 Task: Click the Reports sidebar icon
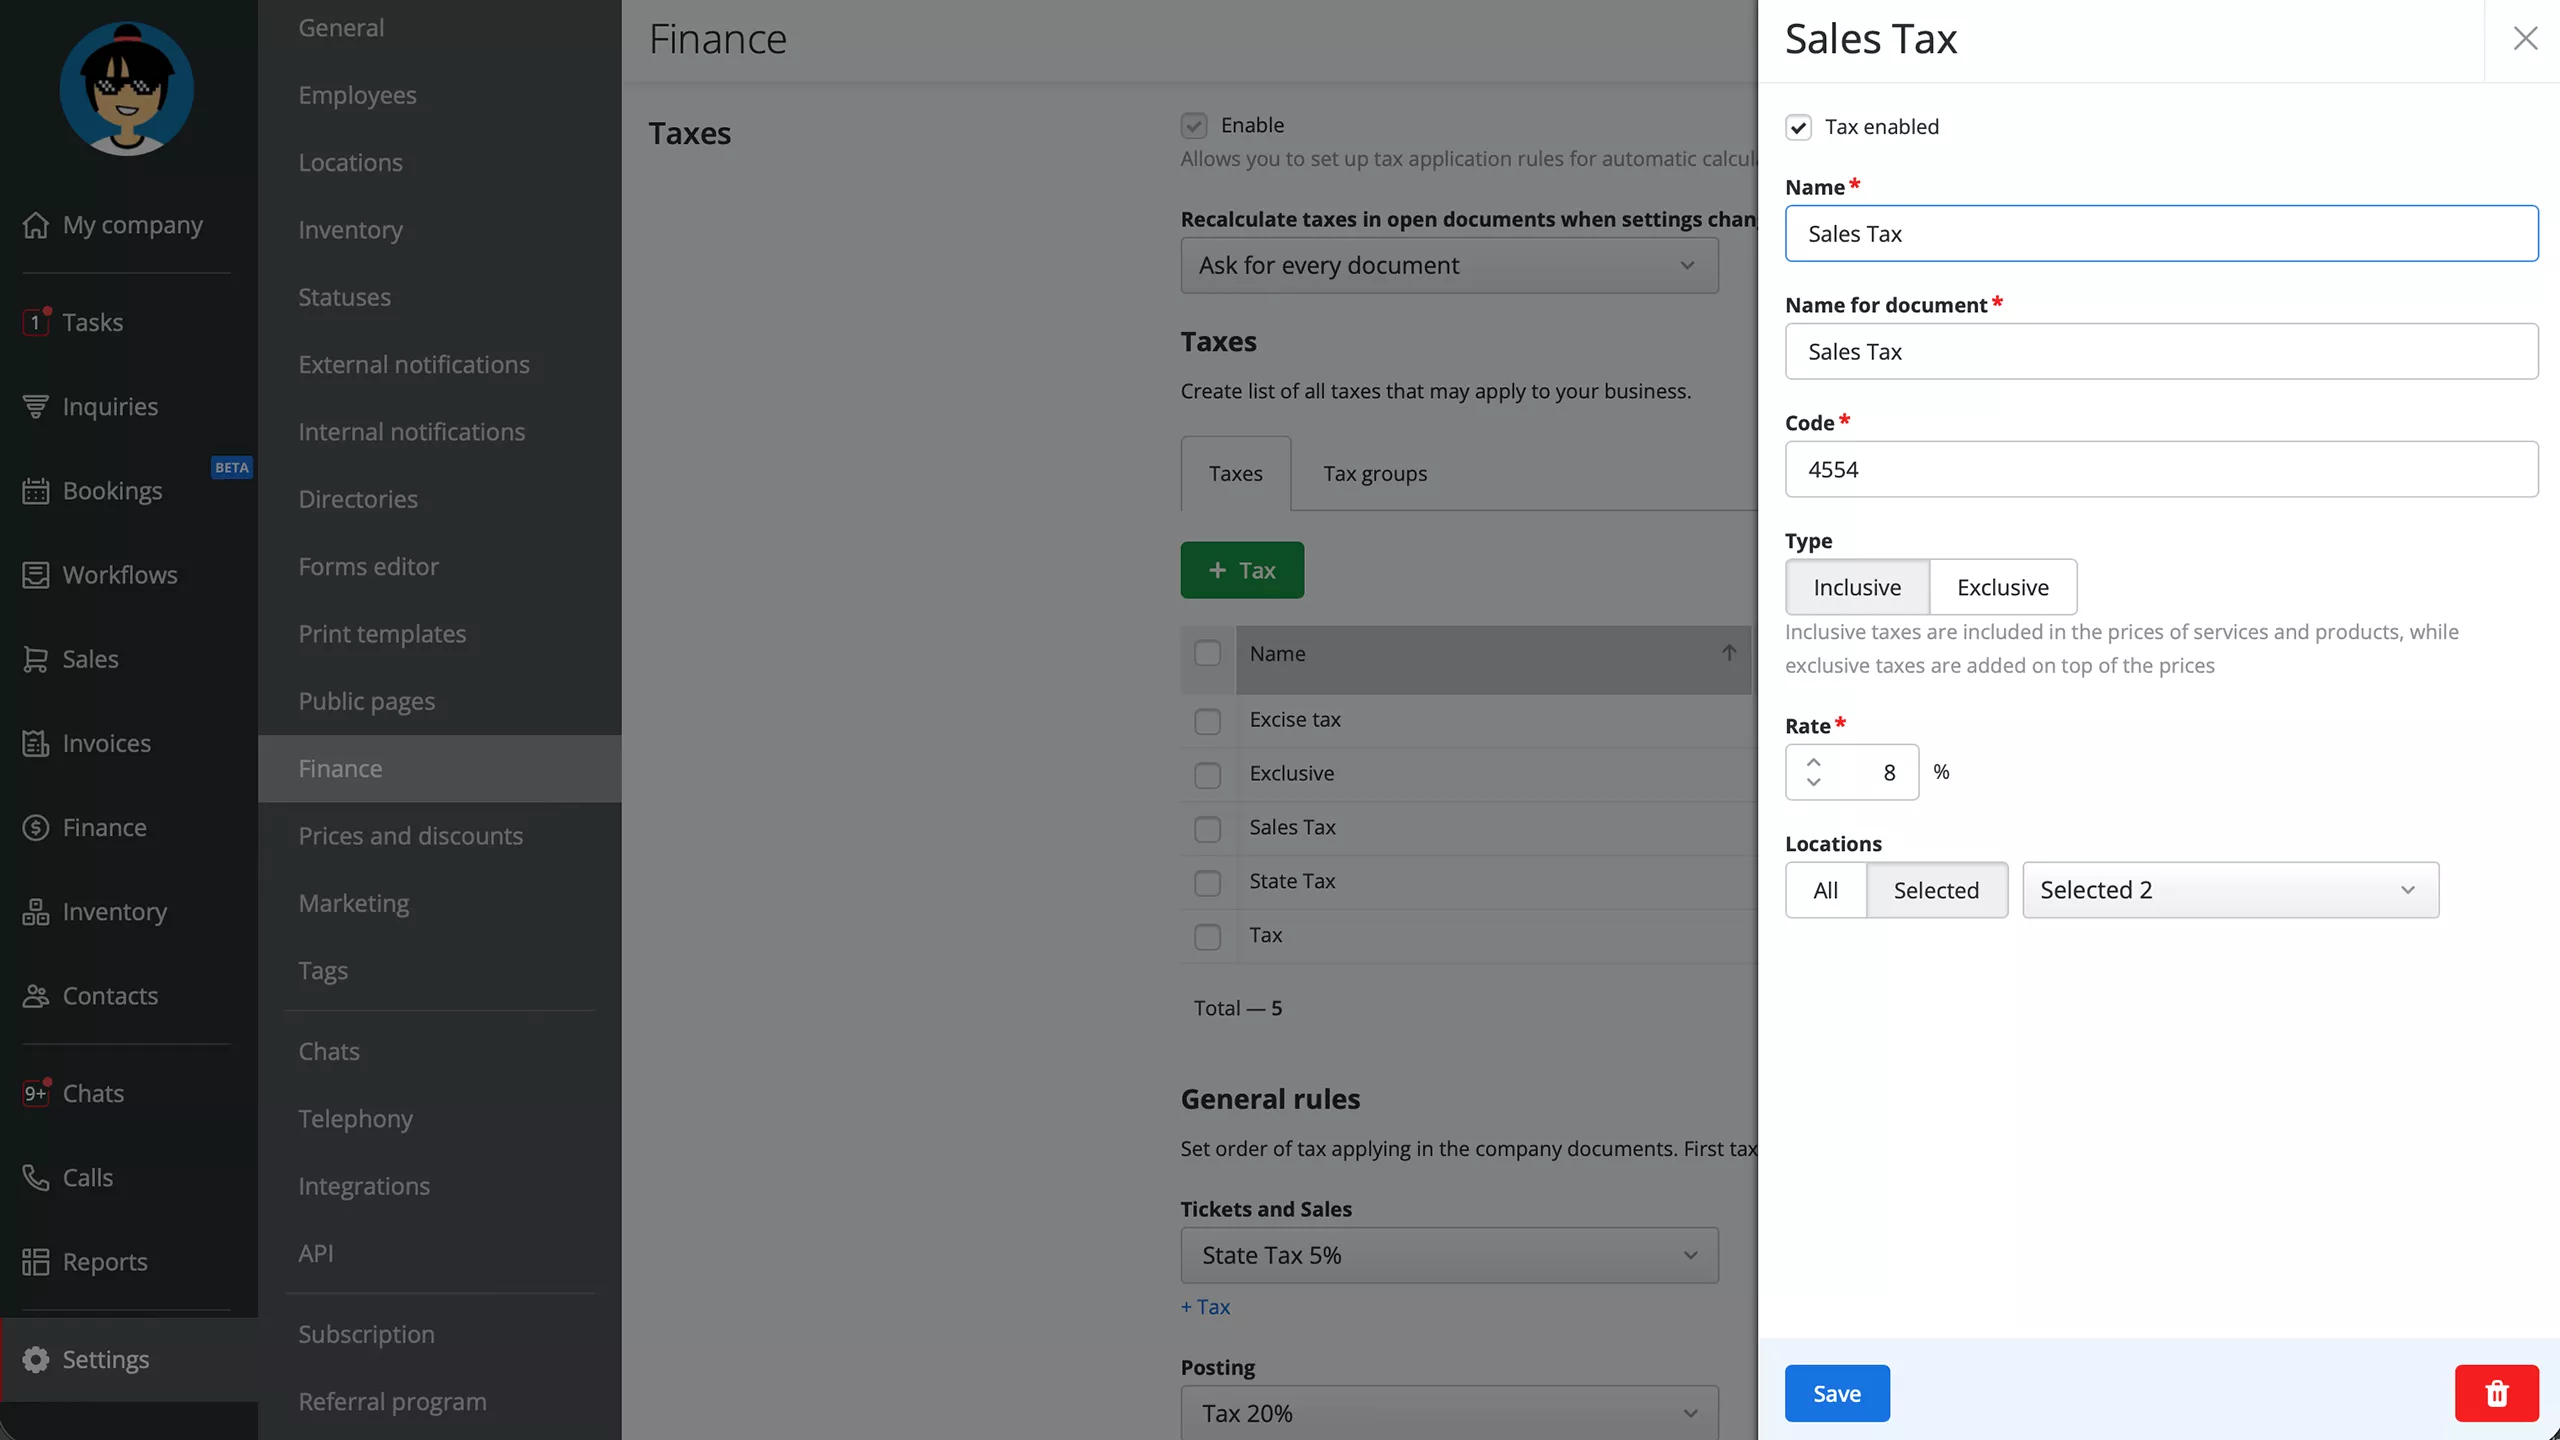(36, 1262)
